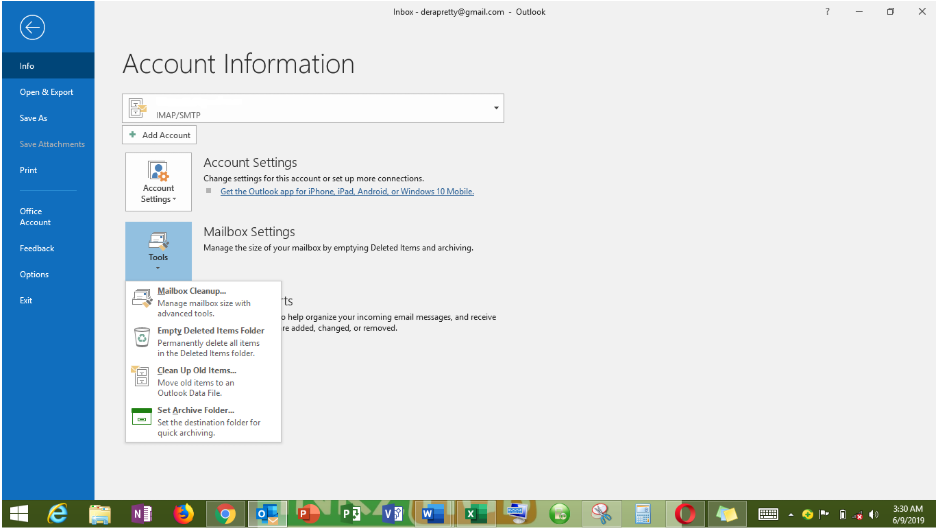Open Sticky Notes from the taskbar
The image size is (936, 528).
pyautogui.click(x=726, y=514)
